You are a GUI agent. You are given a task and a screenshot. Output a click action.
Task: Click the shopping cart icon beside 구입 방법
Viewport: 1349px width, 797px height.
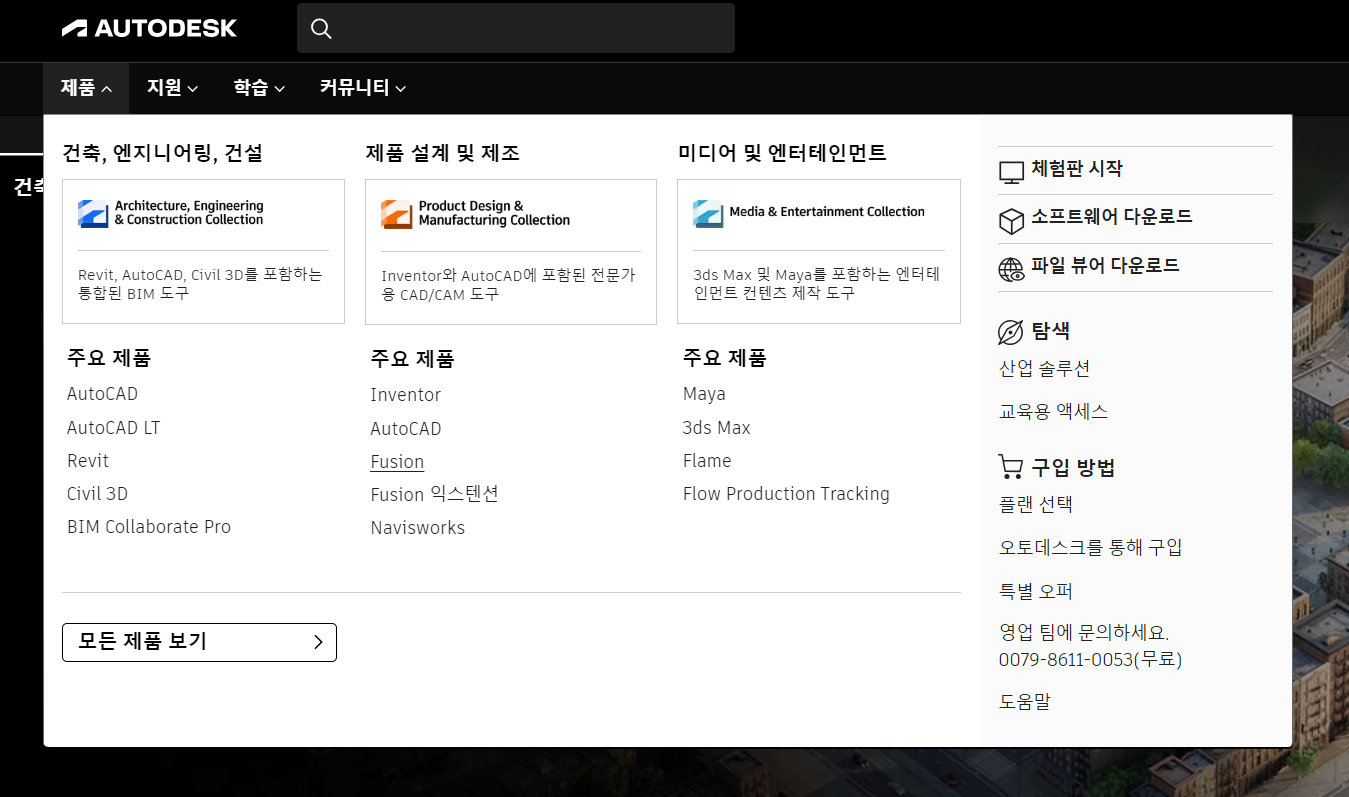click(x=1011, y=467)
